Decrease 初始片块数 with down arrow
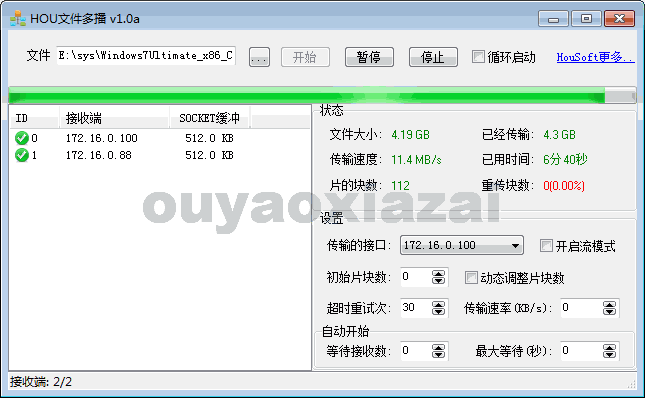The width and height of the screenshot is (645, 398). 439,281
